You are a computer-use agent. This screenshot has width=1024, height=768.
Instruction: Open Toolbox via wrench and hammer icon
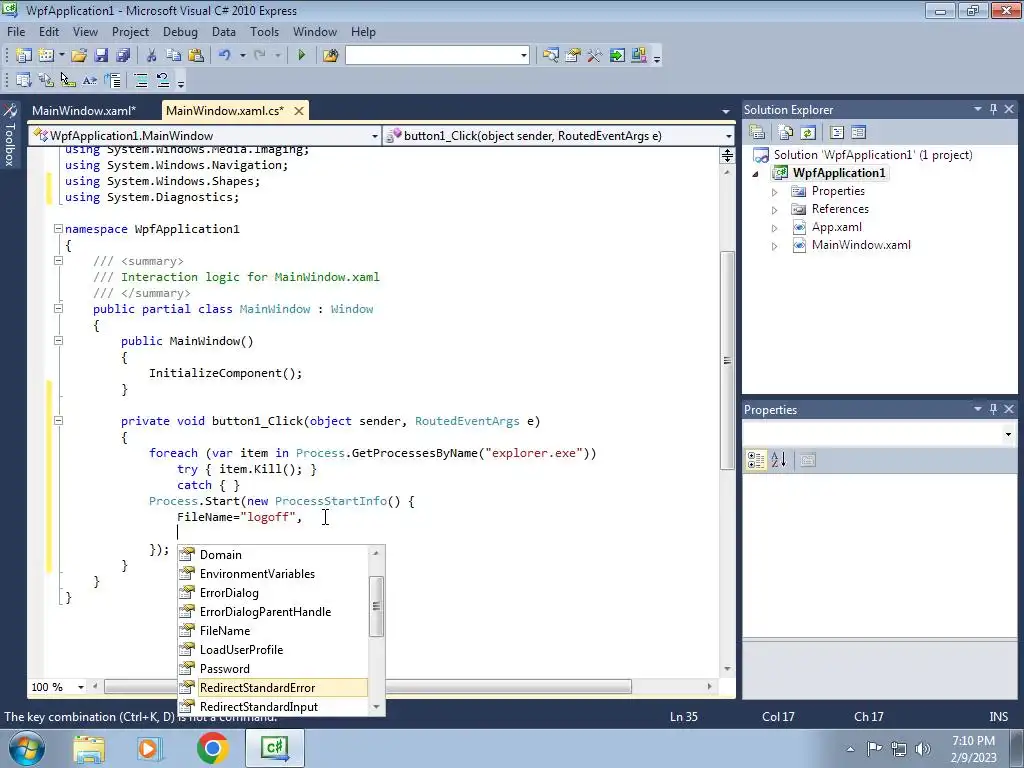[594, 56]
